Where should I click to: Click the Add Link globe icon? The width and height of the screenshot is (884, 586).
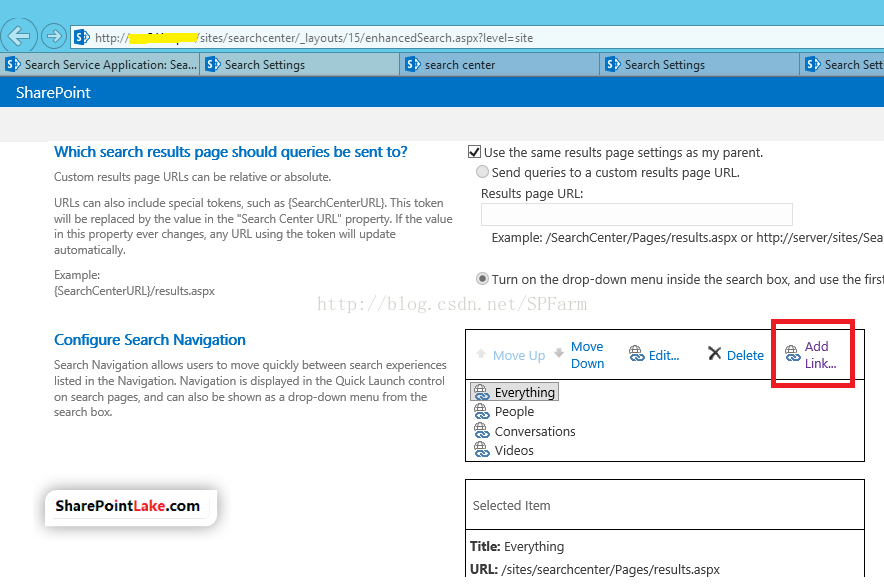[x=793, y=354]
